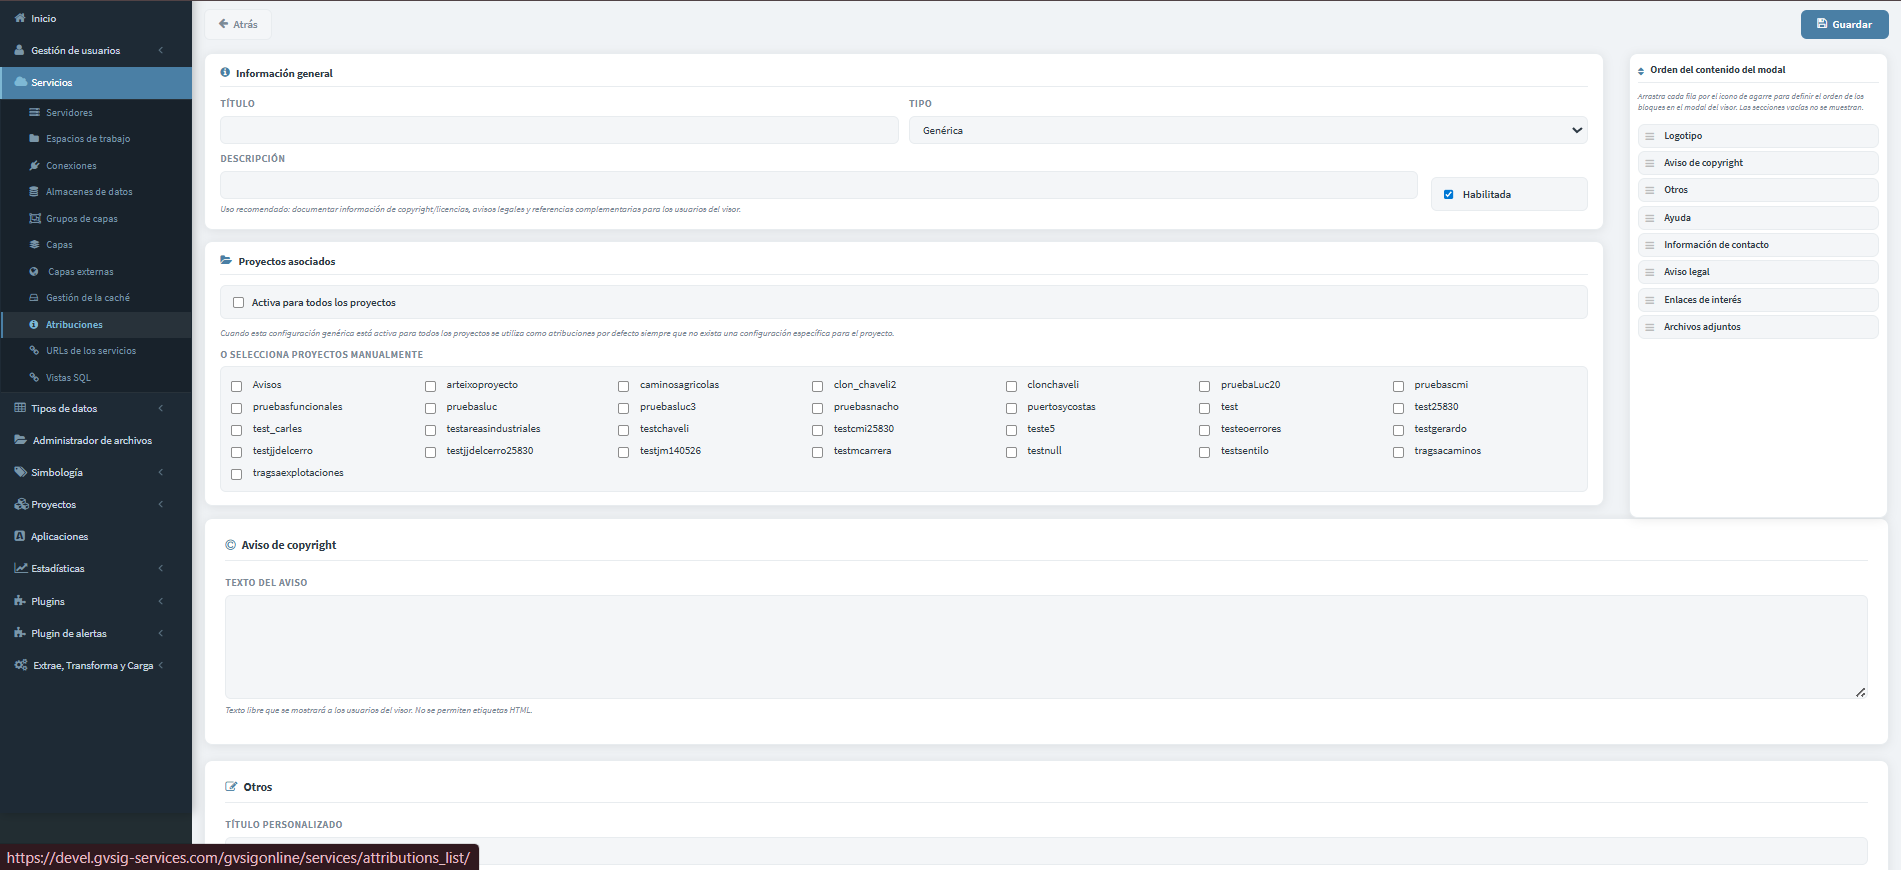
Task: Click the Vistas SQL link icon
Action: click(35, 377)
